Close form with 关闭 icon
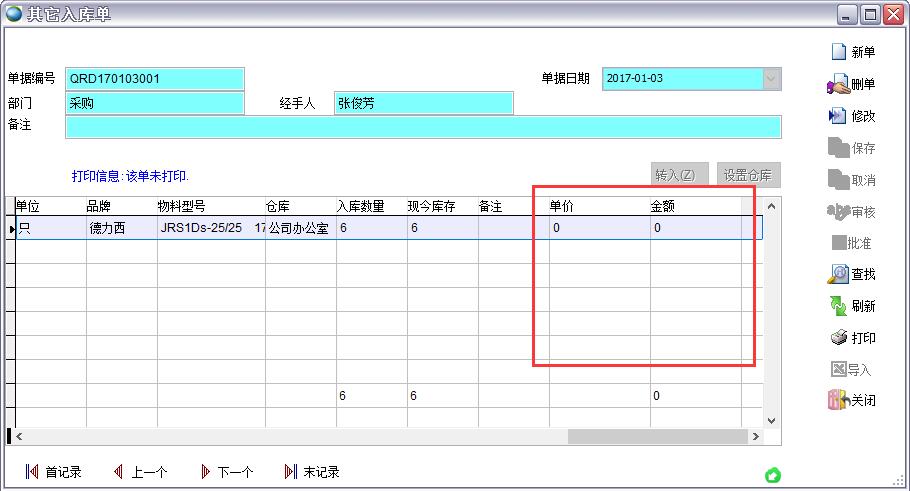 point(838,400)
